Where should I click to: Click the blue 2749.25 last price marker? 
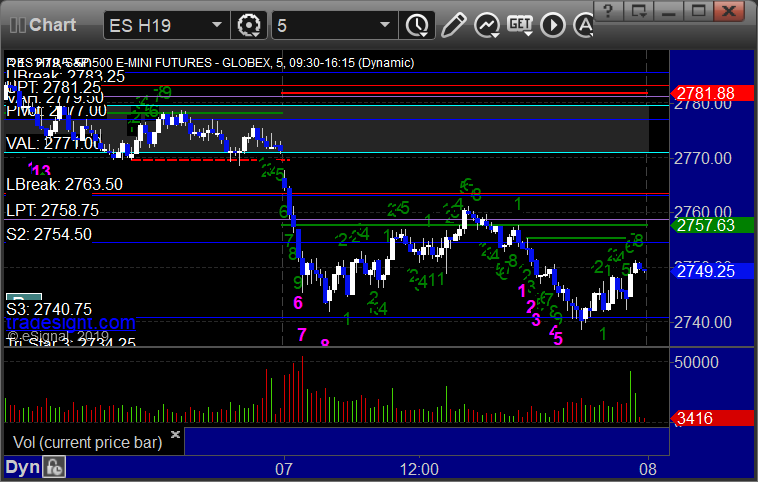point(712,271)
